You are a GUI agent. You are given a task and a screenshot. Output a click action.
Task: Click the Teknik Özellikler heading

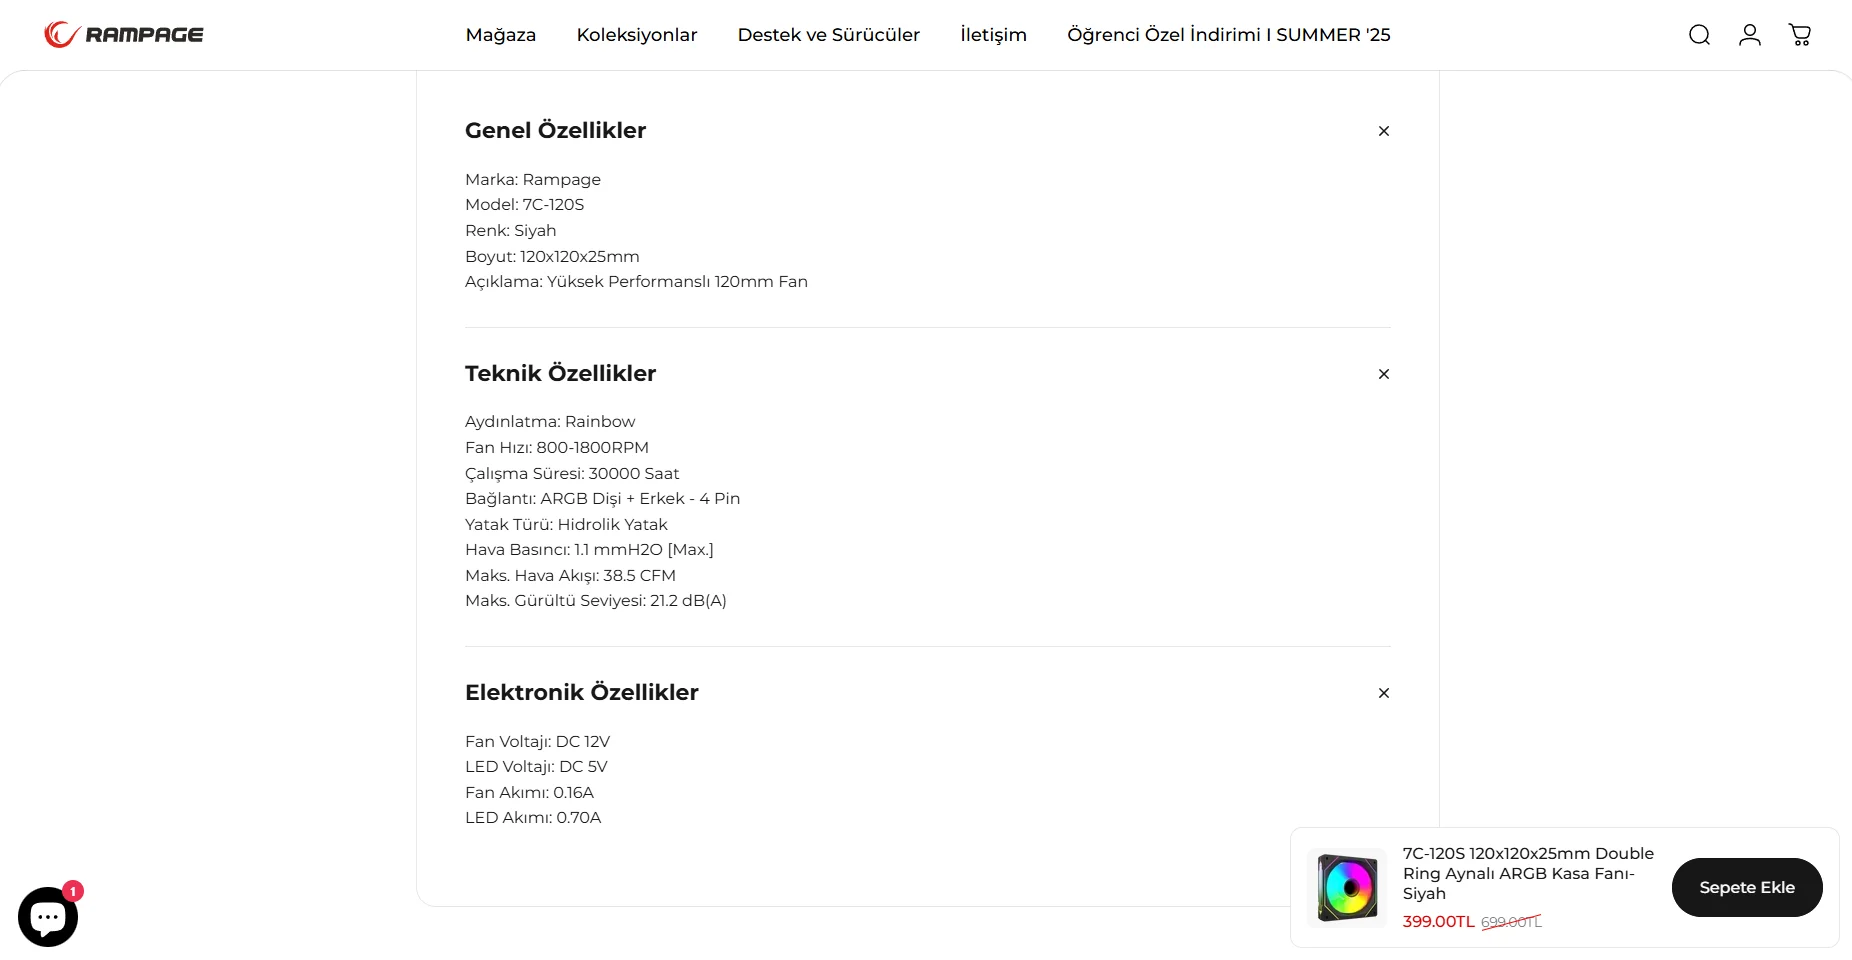pyautogui.click(x=560, y=374)
